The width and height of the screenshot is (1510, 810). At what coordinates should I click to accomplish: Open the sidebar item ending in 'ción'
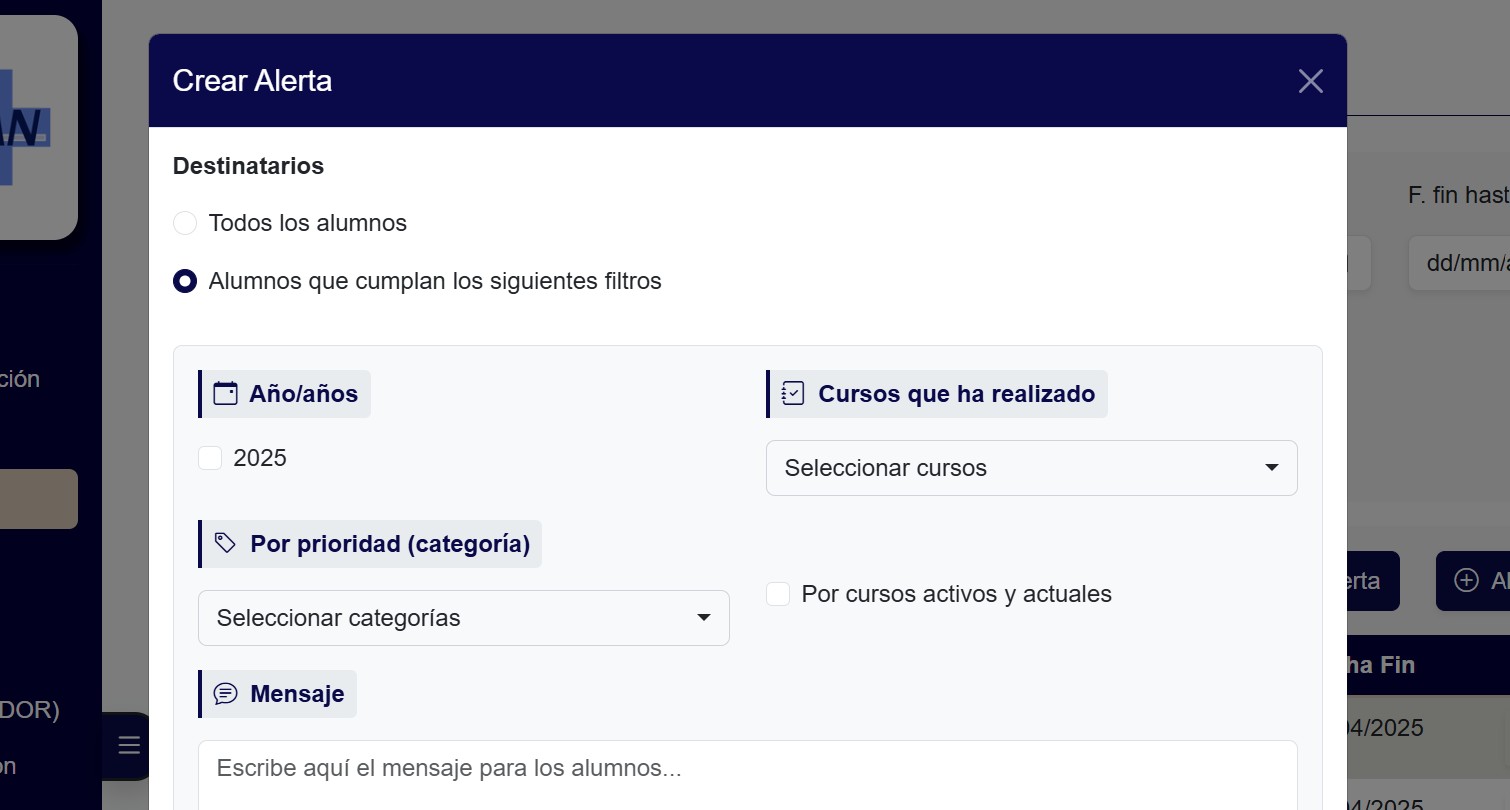(22, 379)
